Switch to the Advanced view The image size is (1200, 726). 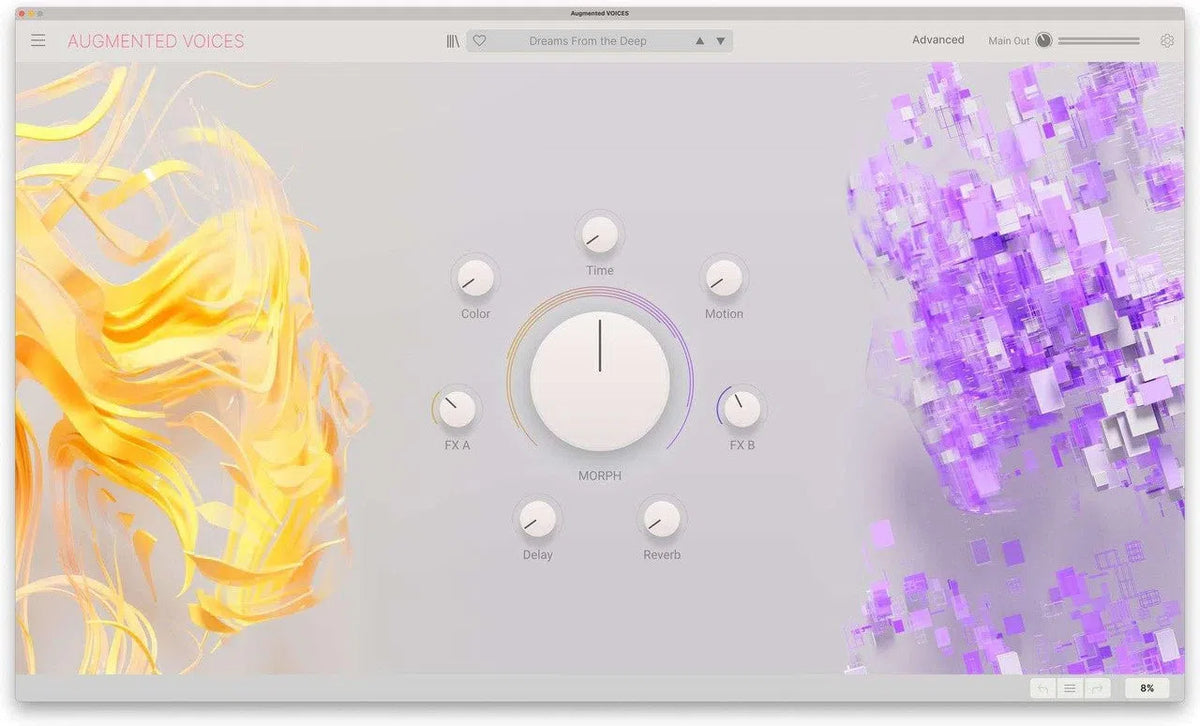coord(937,39)
